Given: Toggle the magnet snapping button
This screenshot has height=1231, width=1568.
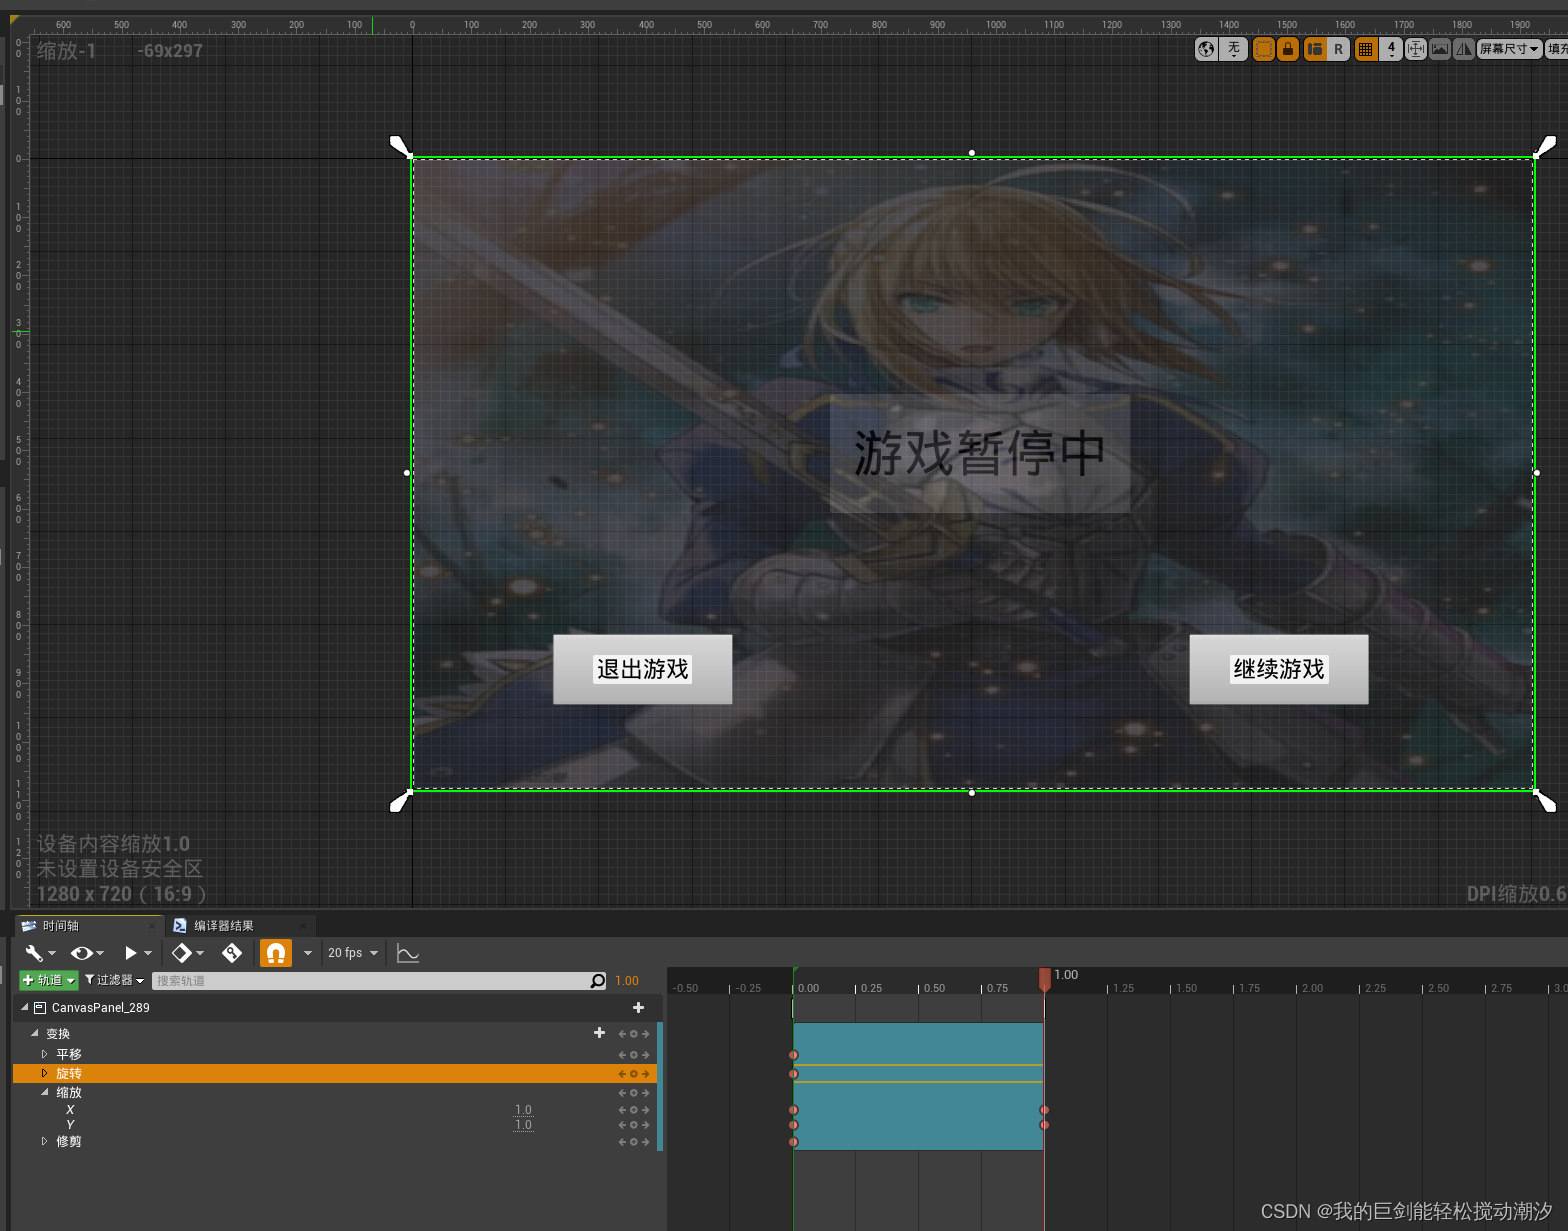Looking at the screenshot, I should (x=275, y=953).
